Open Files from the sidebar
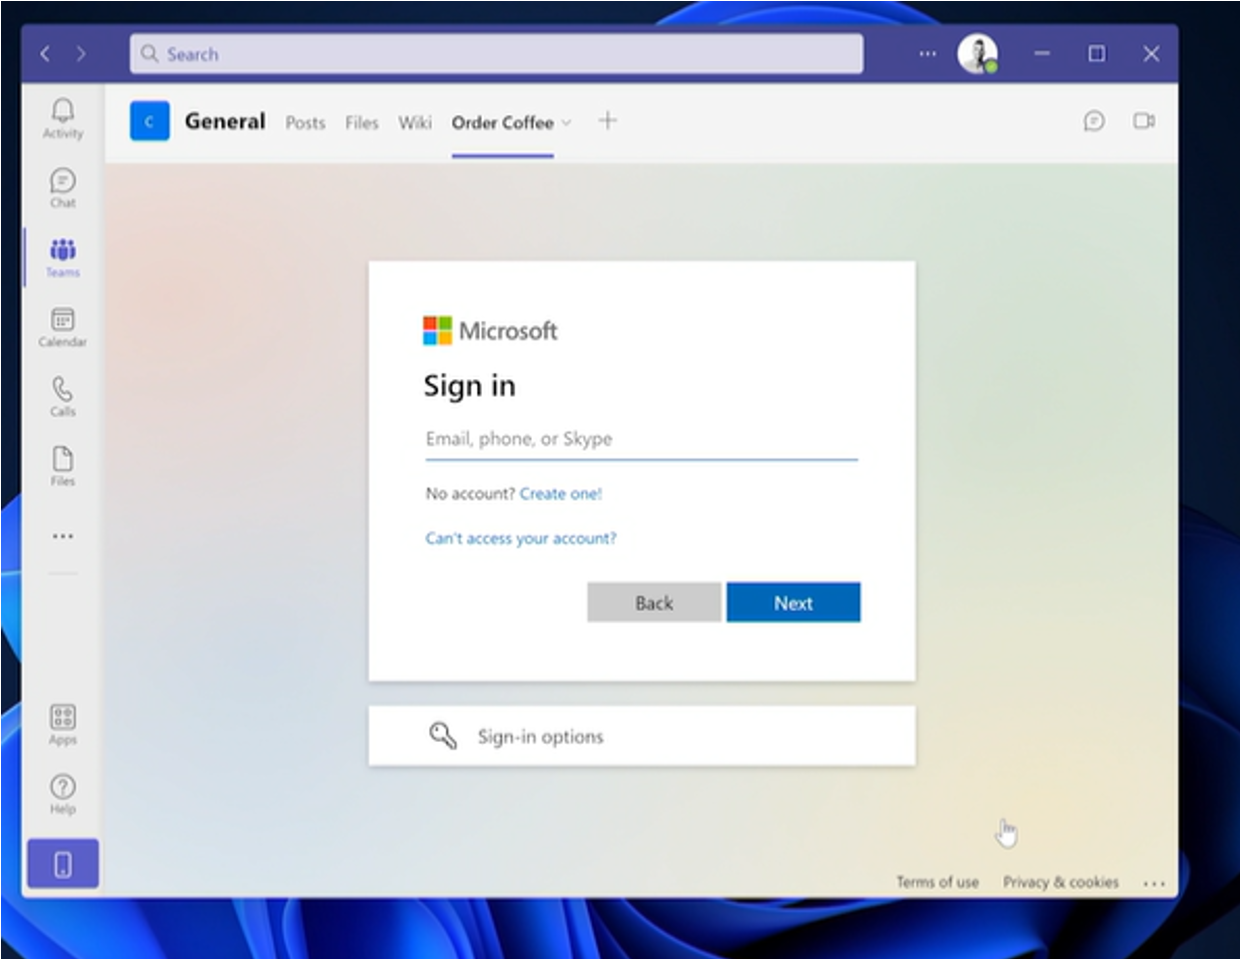Image resolution: width=1240 pixels, height=959 pixels. (x=62, y=466)
